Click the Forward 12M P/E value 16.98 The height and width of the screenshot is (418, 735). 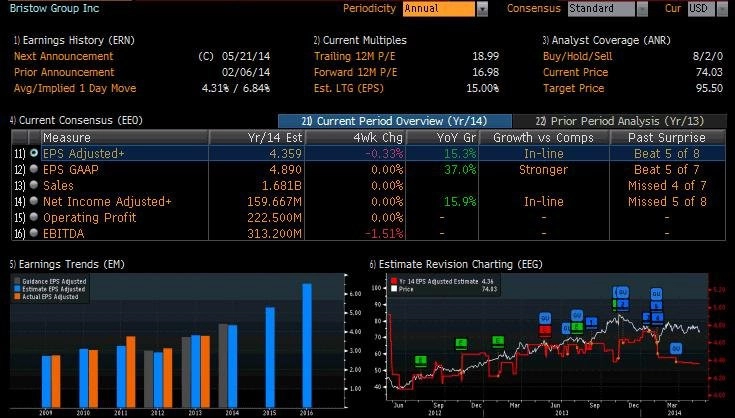[x=486, y=72]
